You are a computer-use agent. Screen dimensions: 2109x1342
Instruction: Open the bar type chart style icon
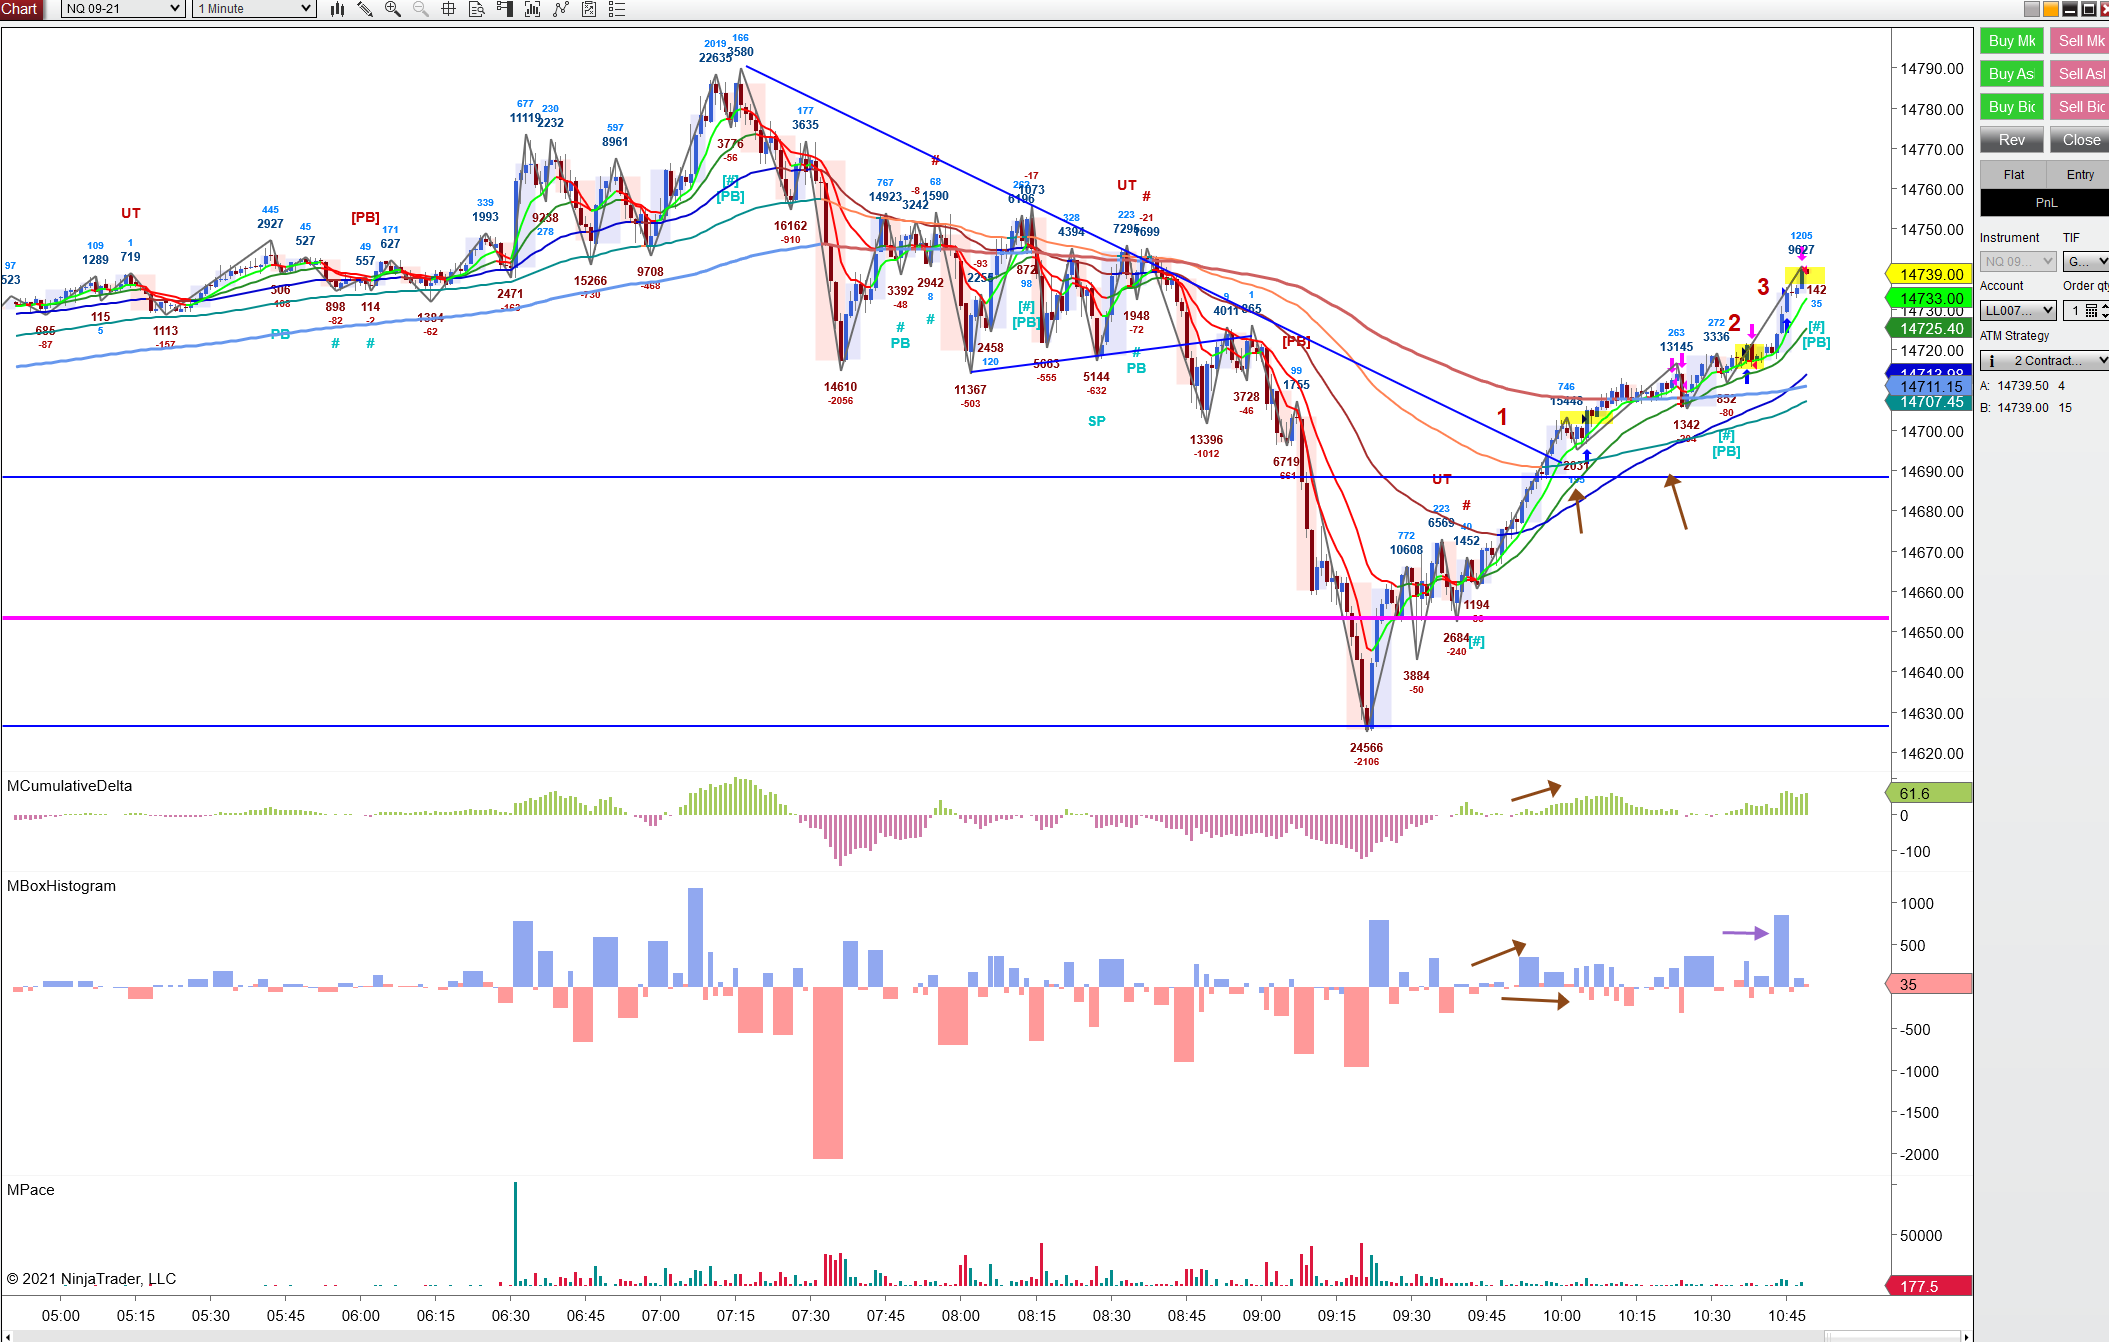pos(338,9)
